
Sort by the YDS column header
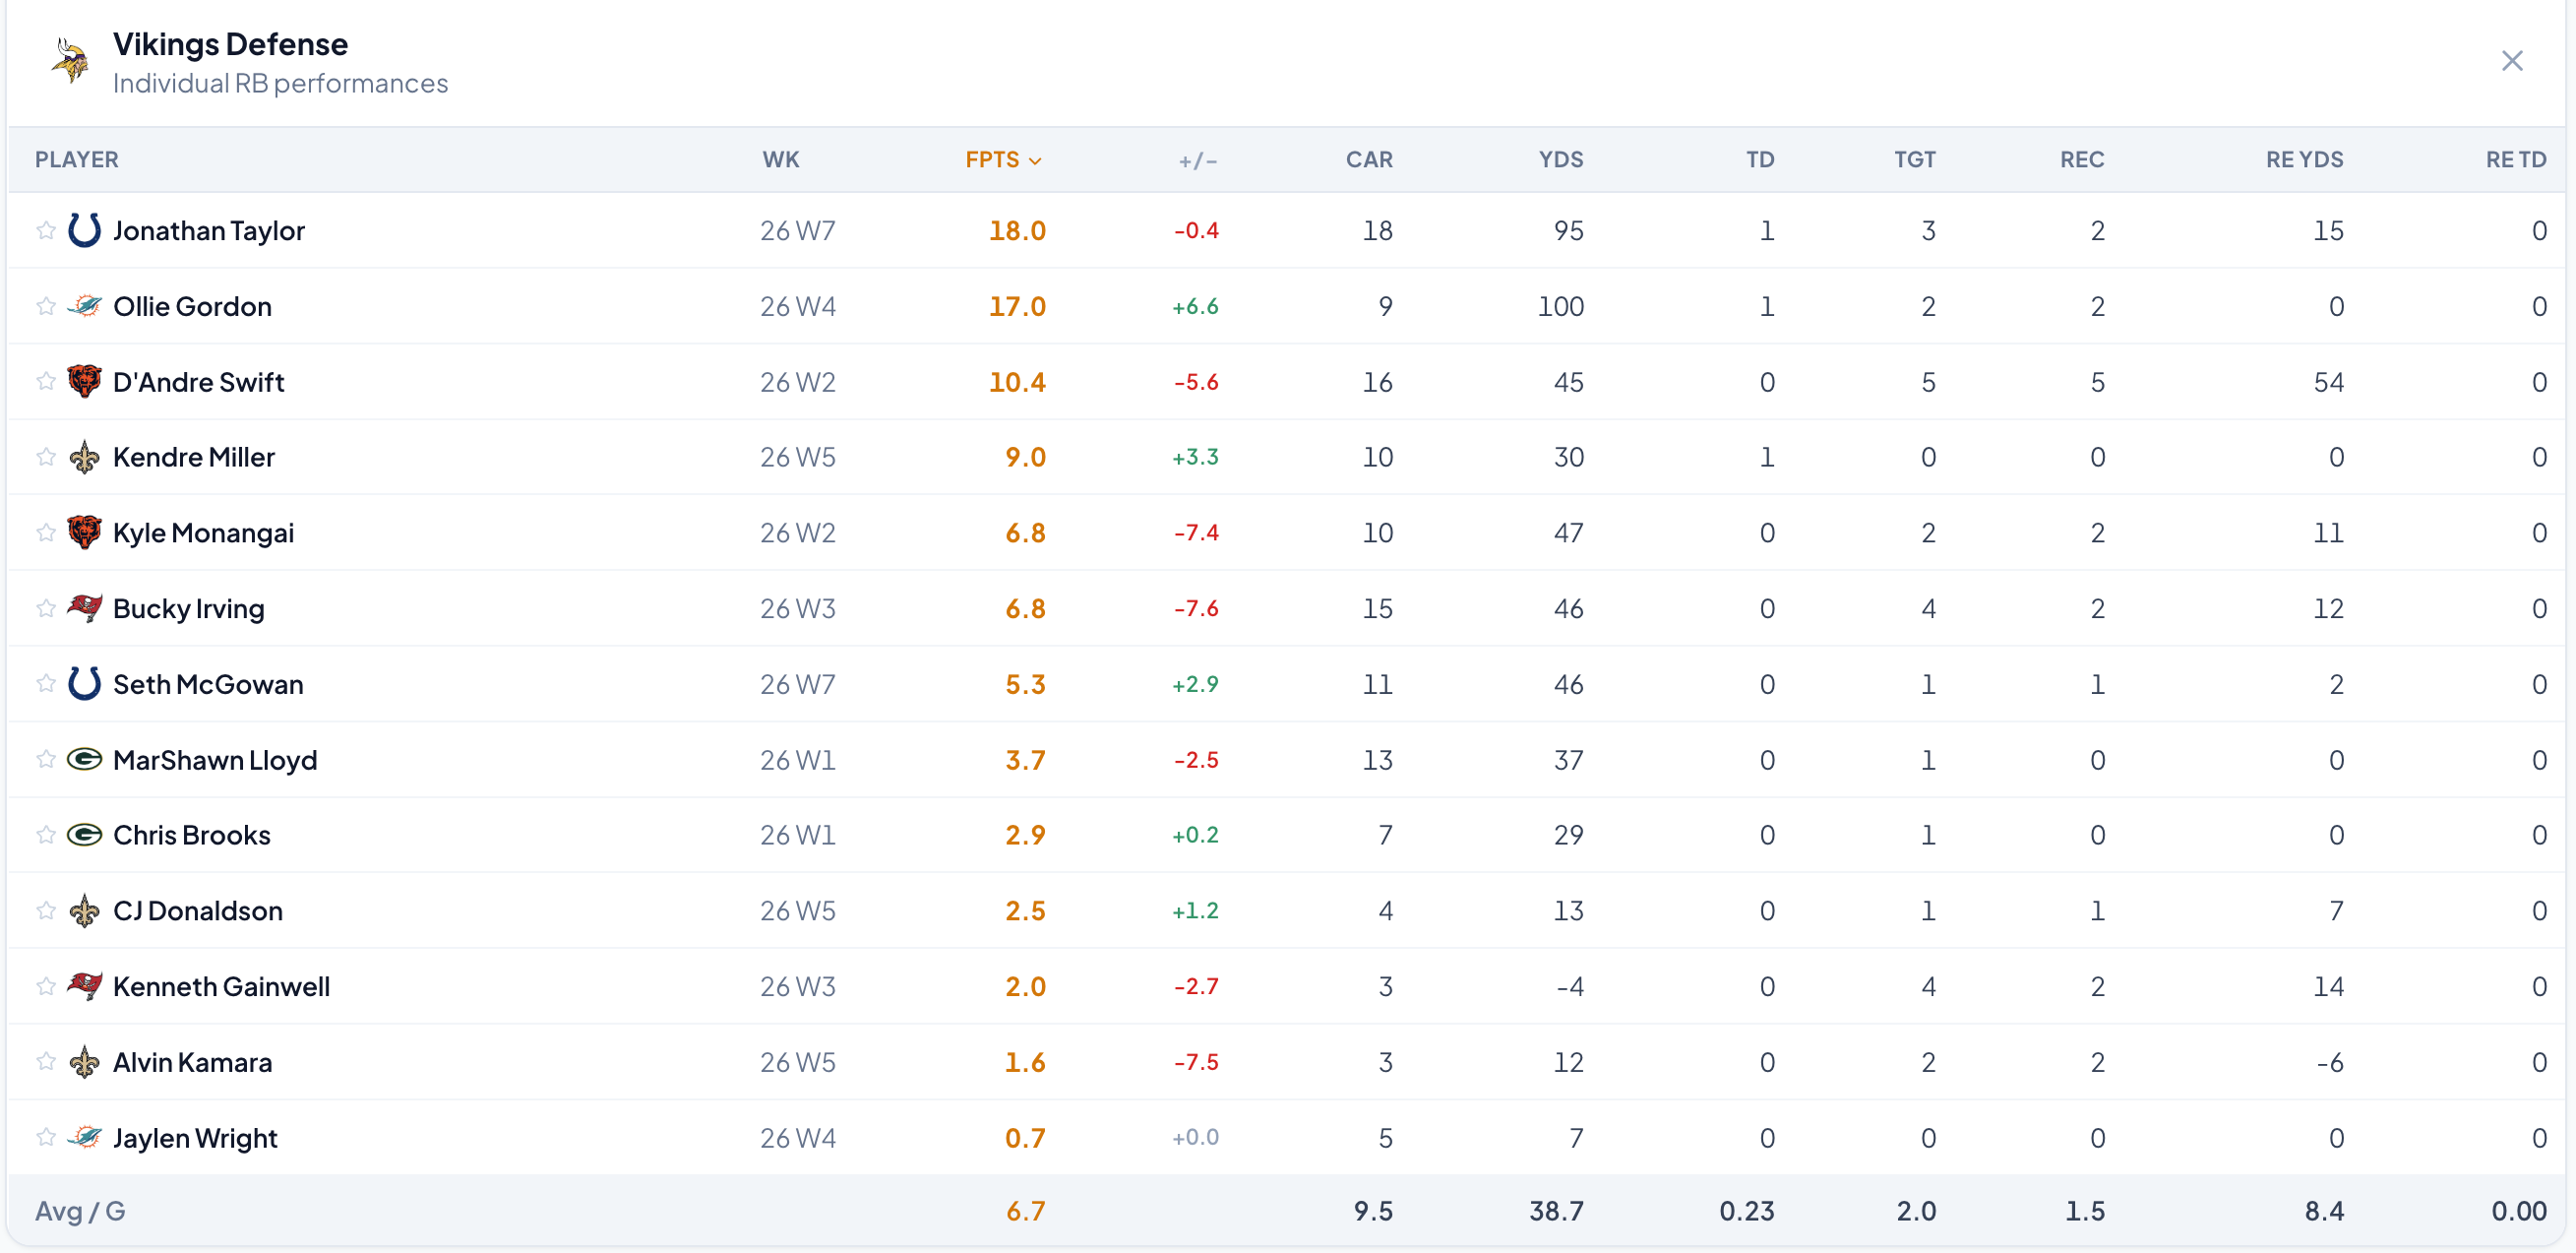(x=1561, y=160)
